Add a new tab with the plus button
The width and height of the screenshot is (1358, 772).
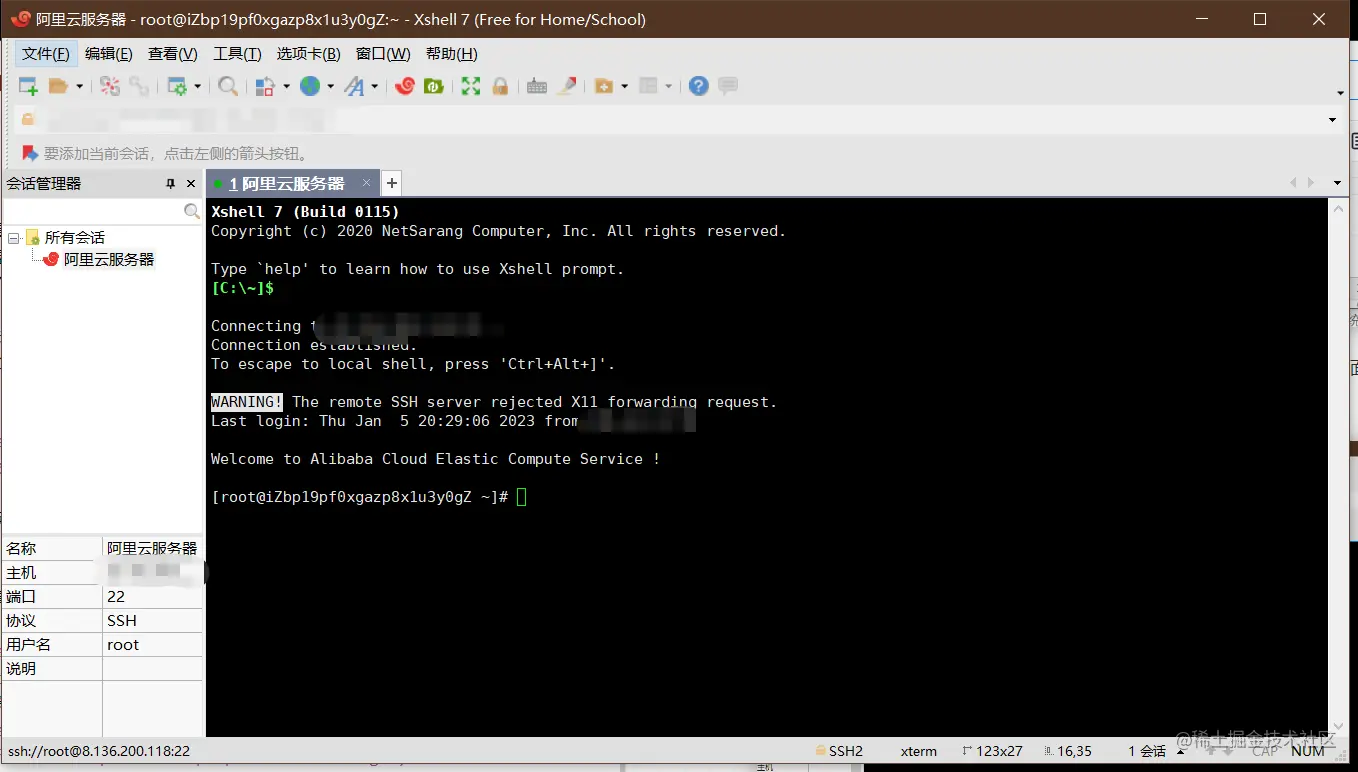[x=392, y=183]
